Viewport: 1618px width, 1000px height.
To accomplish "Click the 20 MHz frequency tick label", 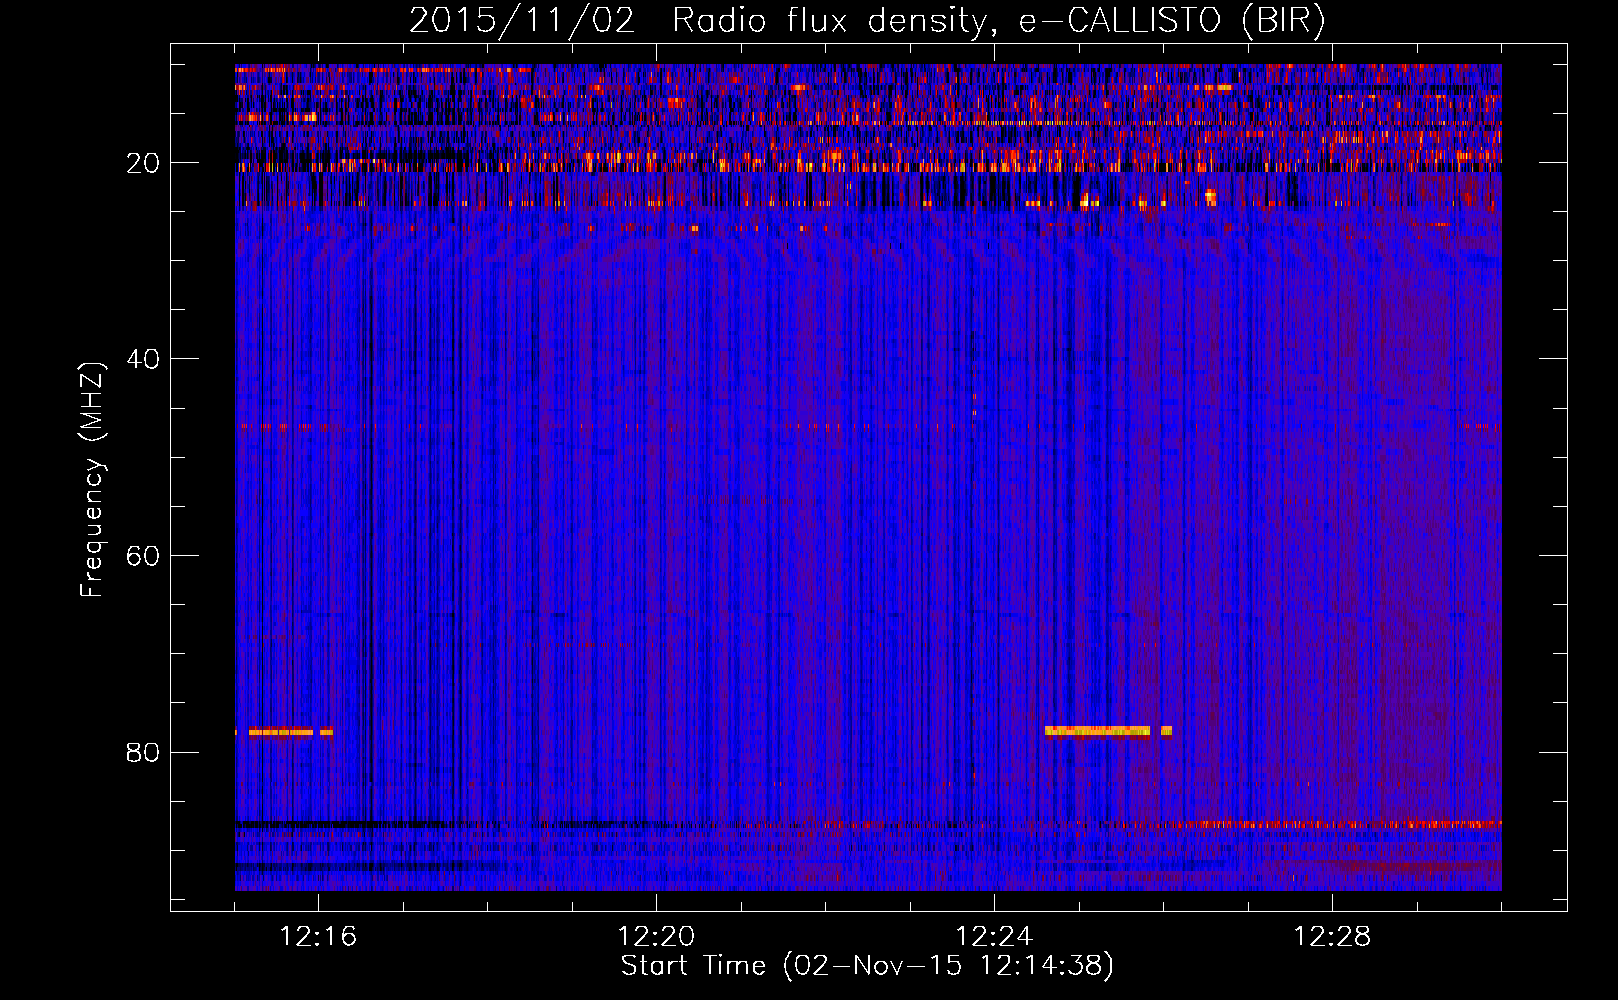I will pyautogui.click(x=143, y=163).
